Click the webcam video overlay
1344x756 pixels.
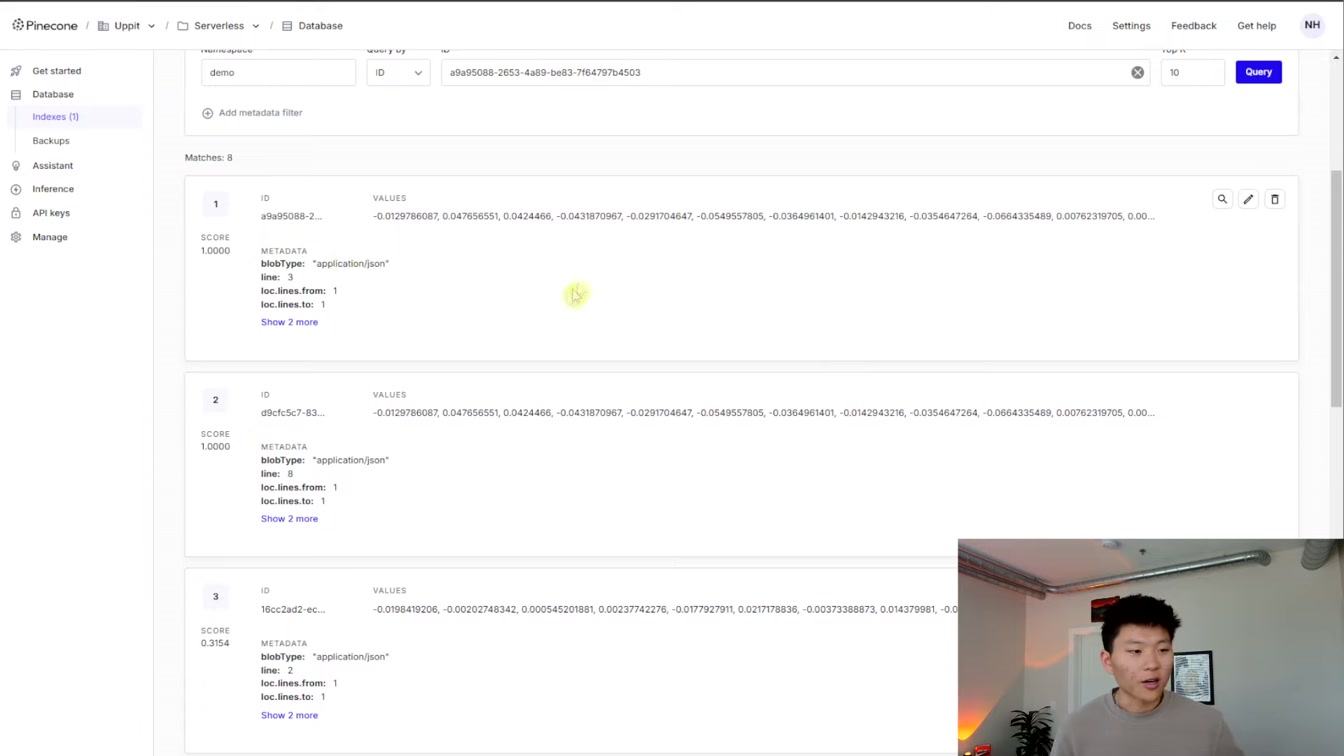click(x=1150, y=647)
